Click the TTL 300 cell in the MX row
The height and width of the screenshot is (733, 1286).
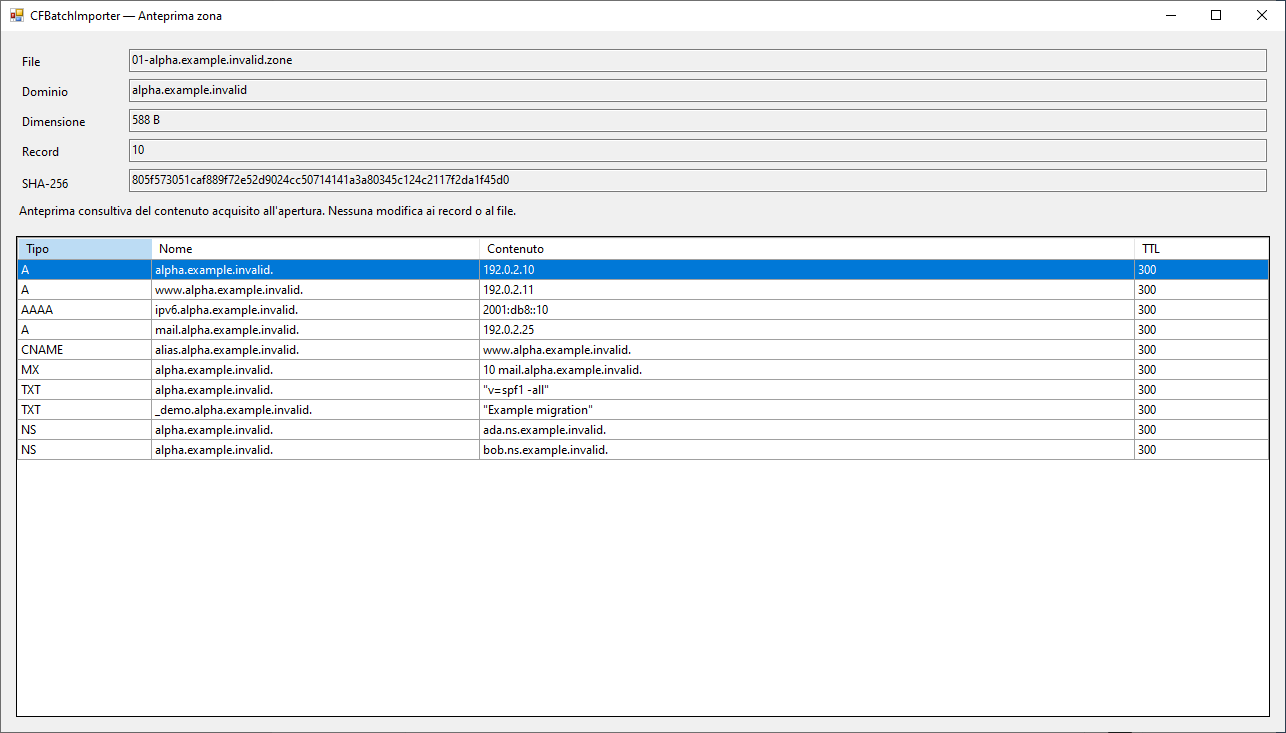[1201, 370]
